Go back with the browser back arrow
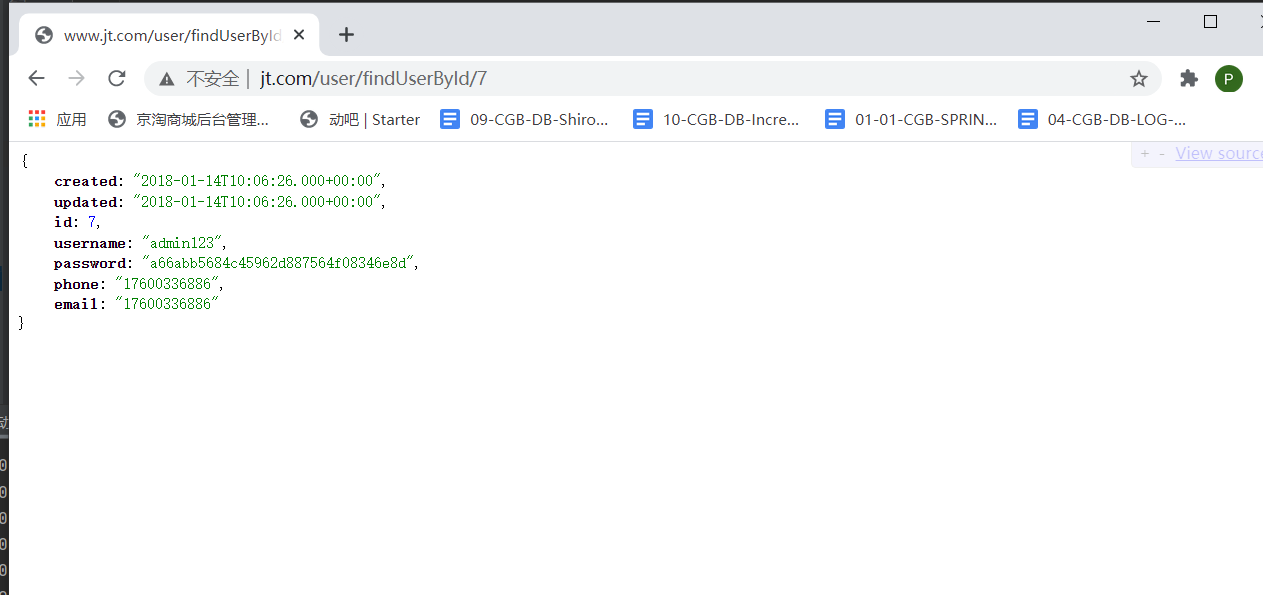The width and height of the screenshot is (1263, 595). 36,78
